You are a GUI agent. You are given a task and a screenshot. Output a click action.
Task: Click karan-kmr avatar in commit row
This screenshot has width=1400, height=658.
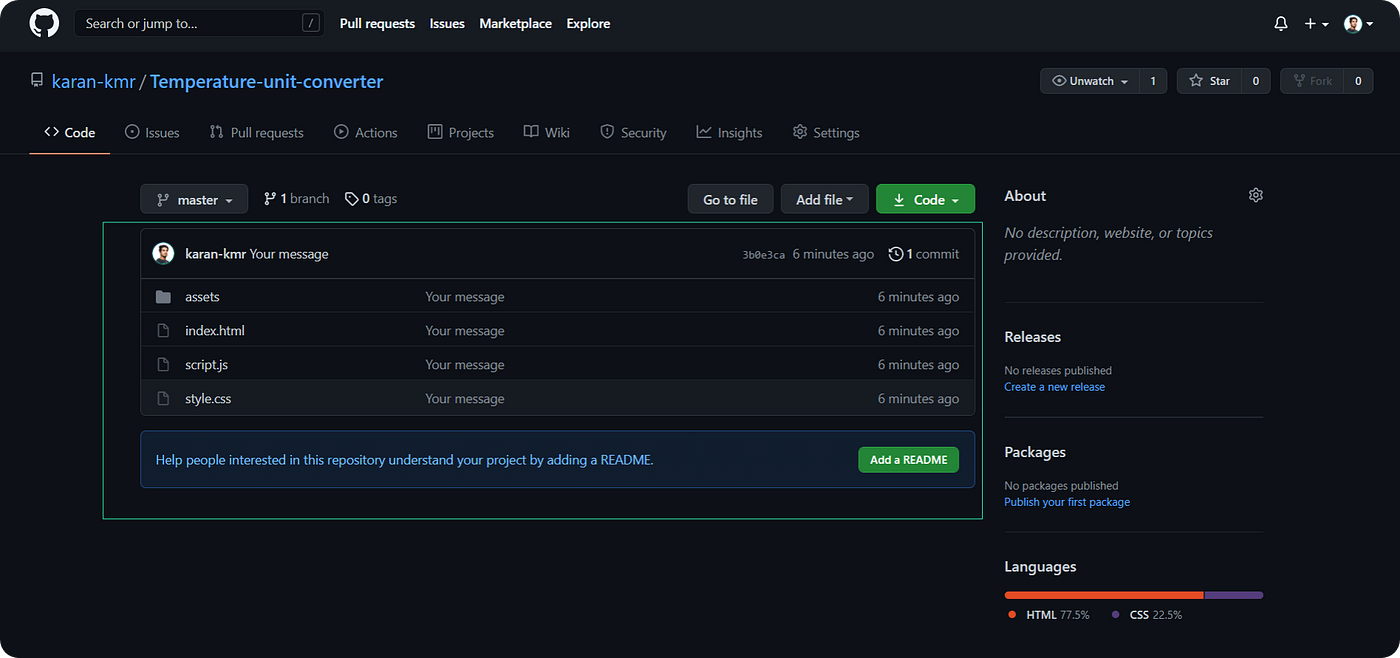(163, 254)
